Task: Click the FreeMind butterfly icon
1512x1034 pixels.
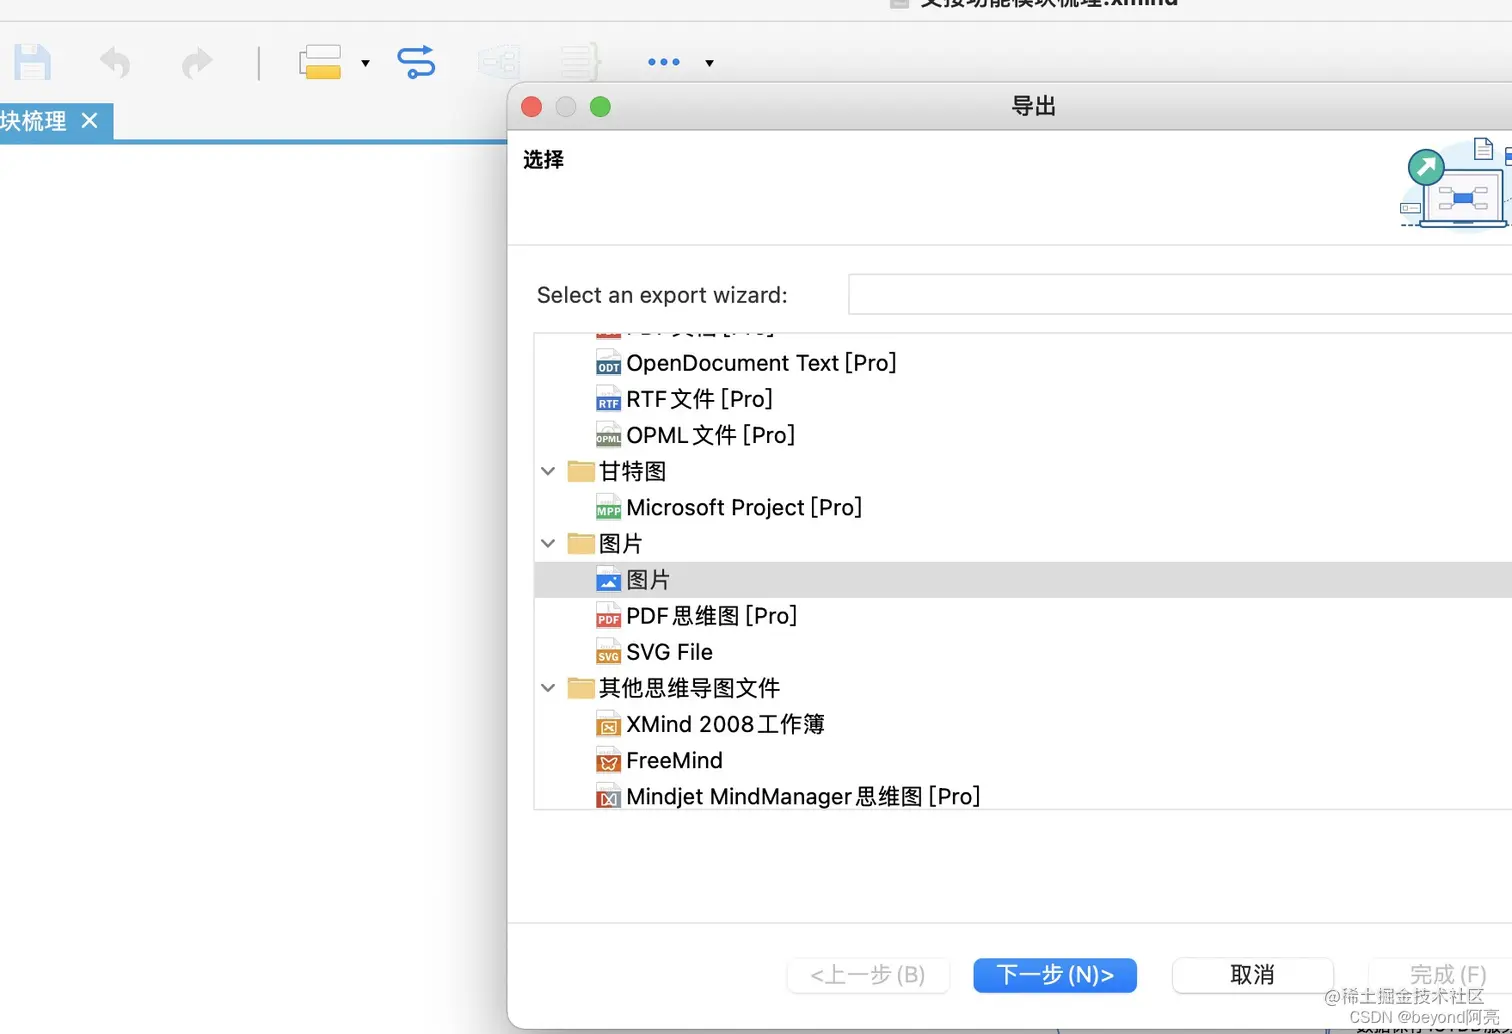Action: click(608, 760)
